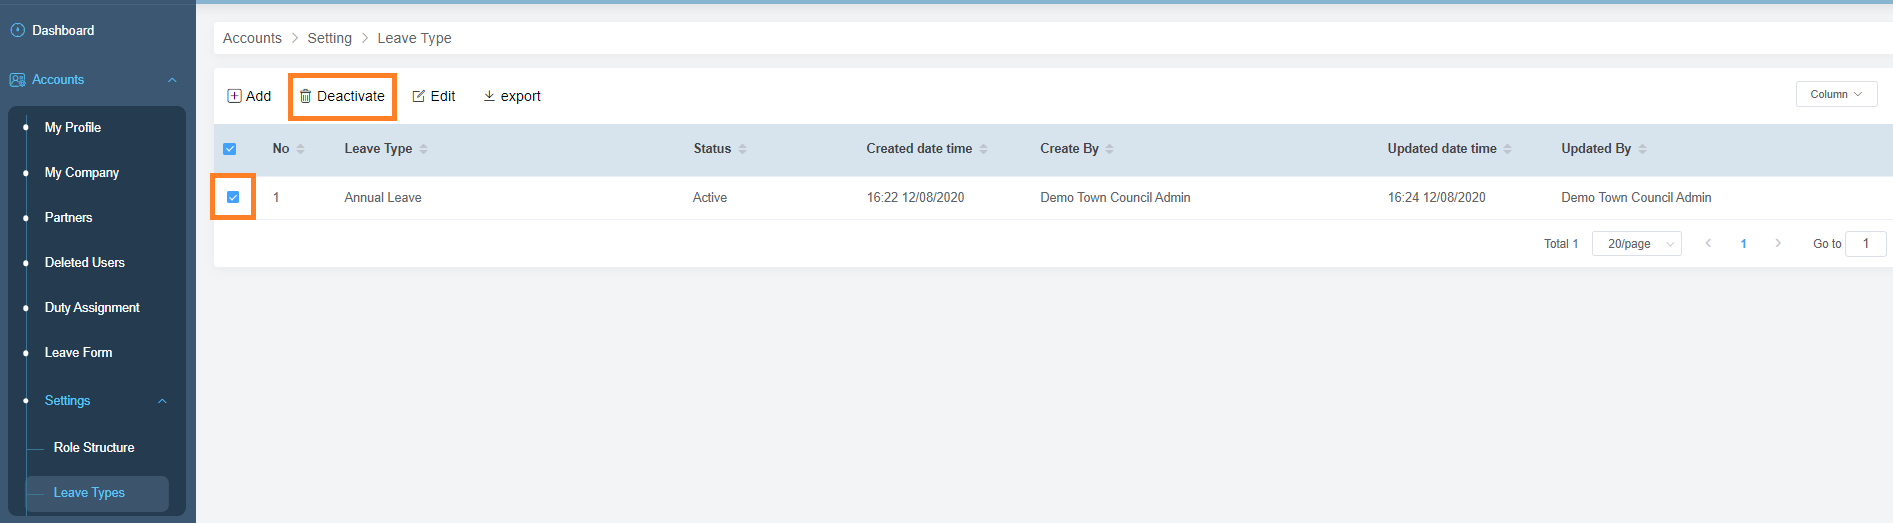The image size is (1893, 523).
Task: Sort by Create By column arrows
Action: tap(1109, 149)
